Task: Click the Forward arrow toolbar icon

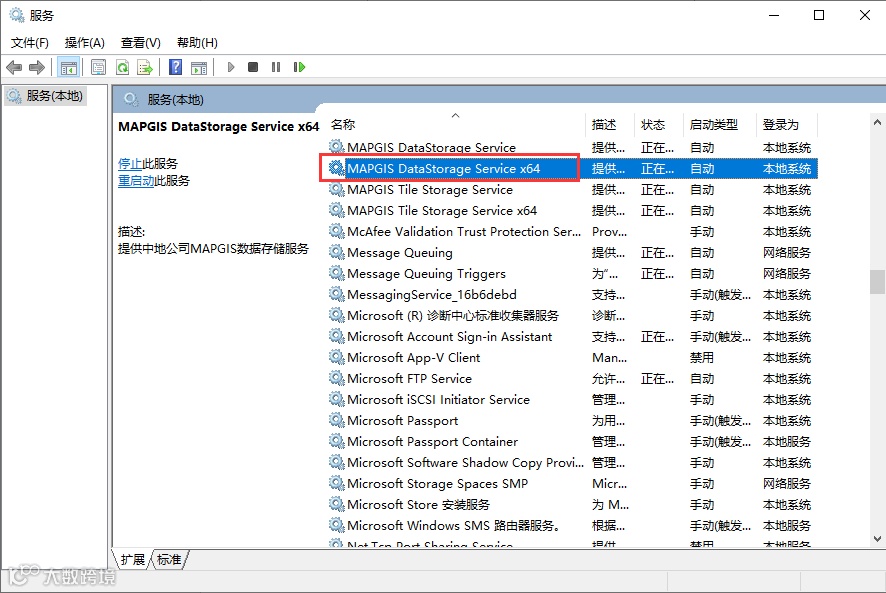Action: click(x=37, y=67)
